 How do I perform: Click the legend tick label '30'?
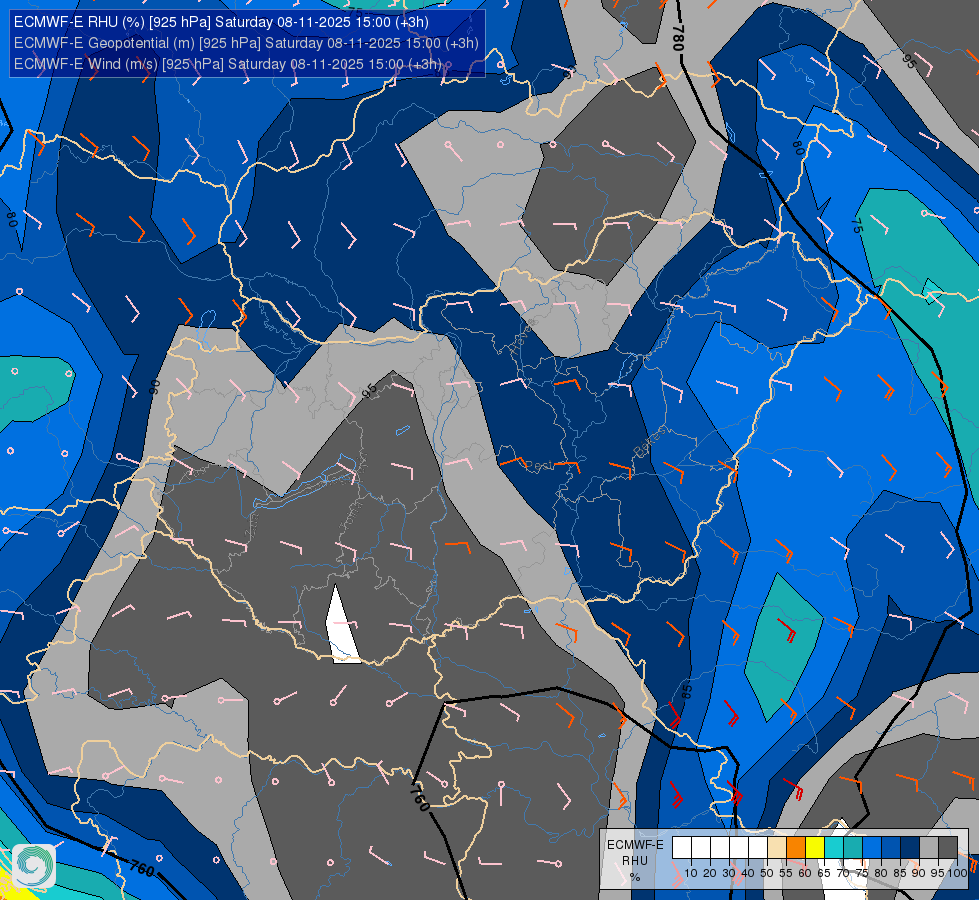pos(729,873)
